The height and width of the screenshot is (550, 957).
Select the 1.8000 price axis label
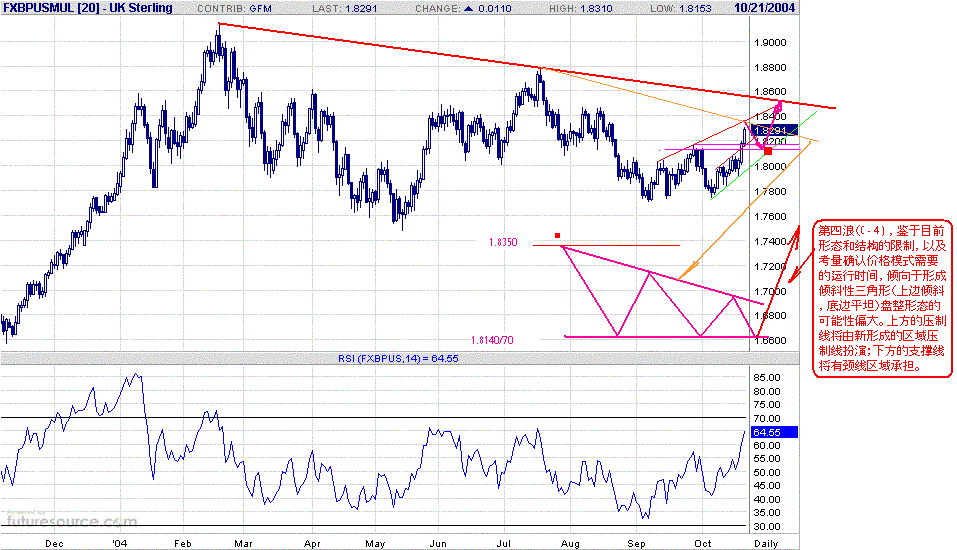coord(770,167)
